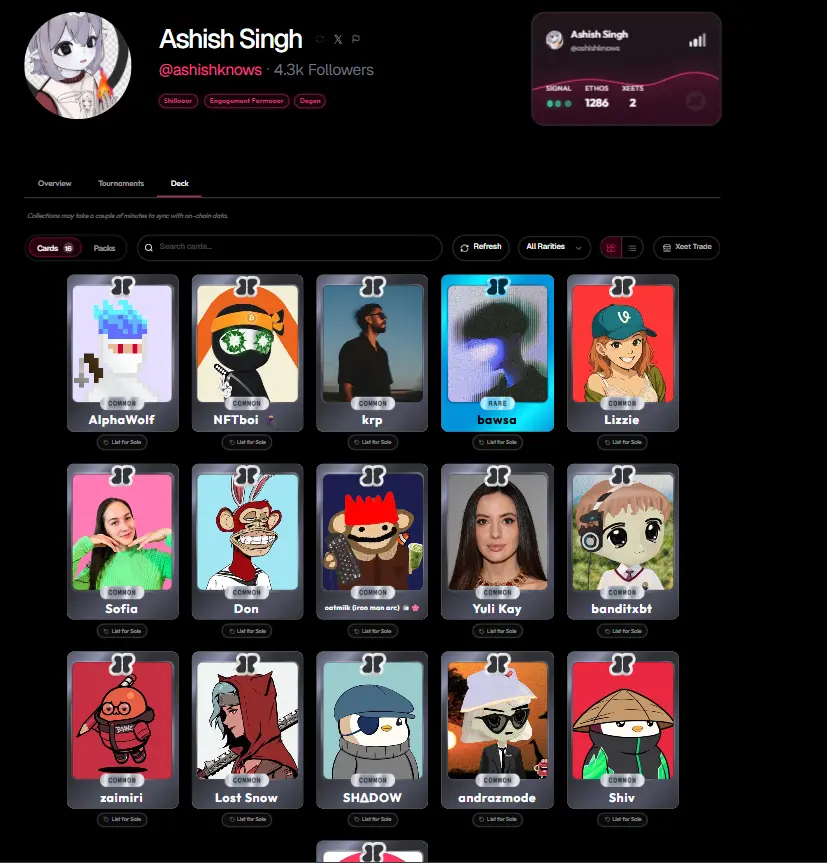Click the sync icon beside Ashish Singh
This screenshot has width=827, height=863.
tap(320, 39)
